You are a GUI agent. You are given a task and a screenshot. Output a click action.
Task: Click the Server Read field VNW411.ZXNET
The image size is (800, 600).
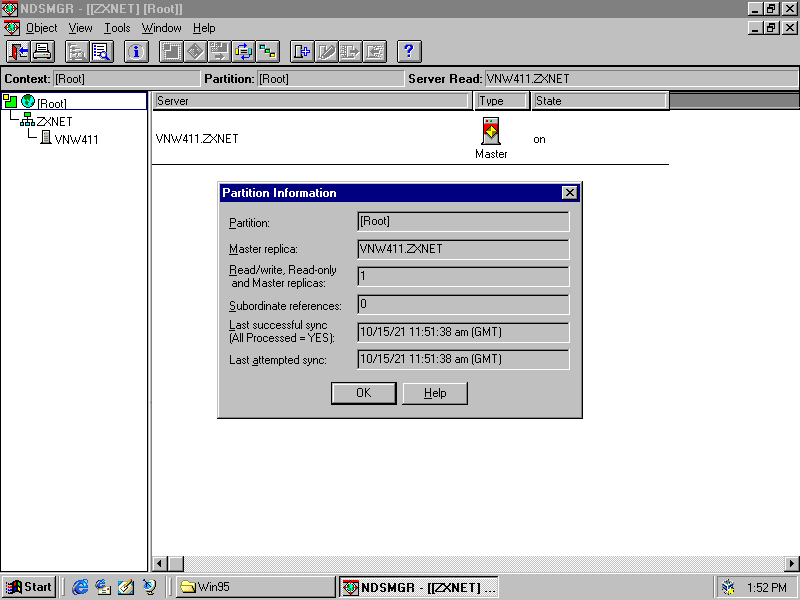(x=641, y=79)
